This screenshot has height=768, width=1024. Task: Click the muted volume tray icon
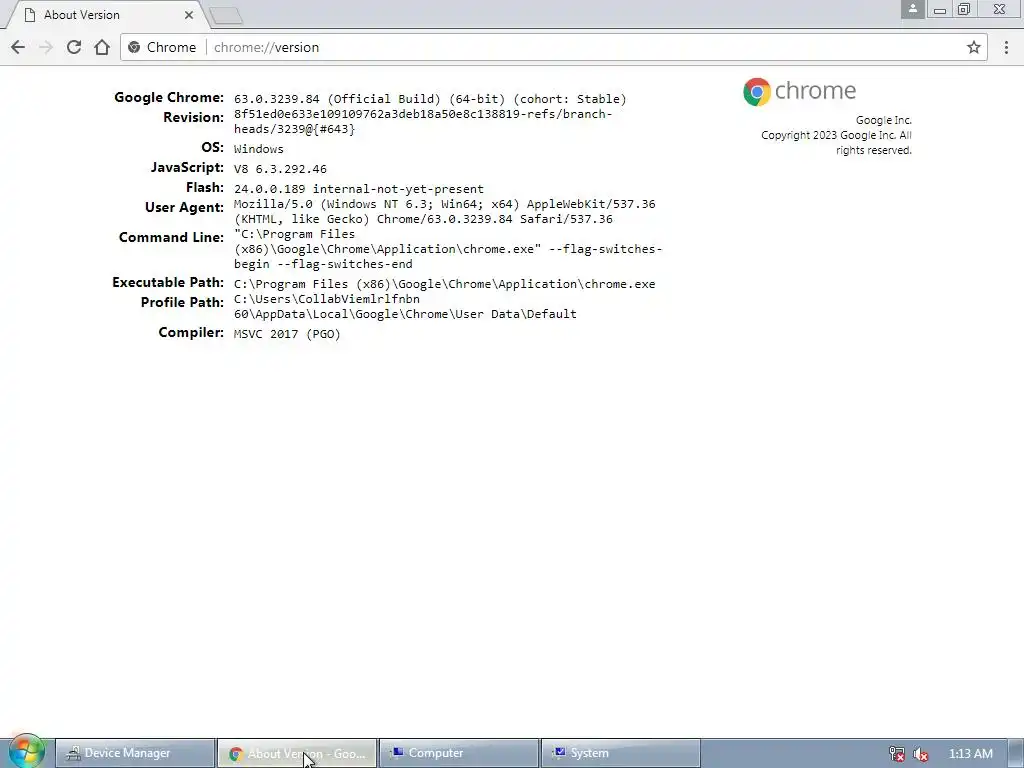921,754
